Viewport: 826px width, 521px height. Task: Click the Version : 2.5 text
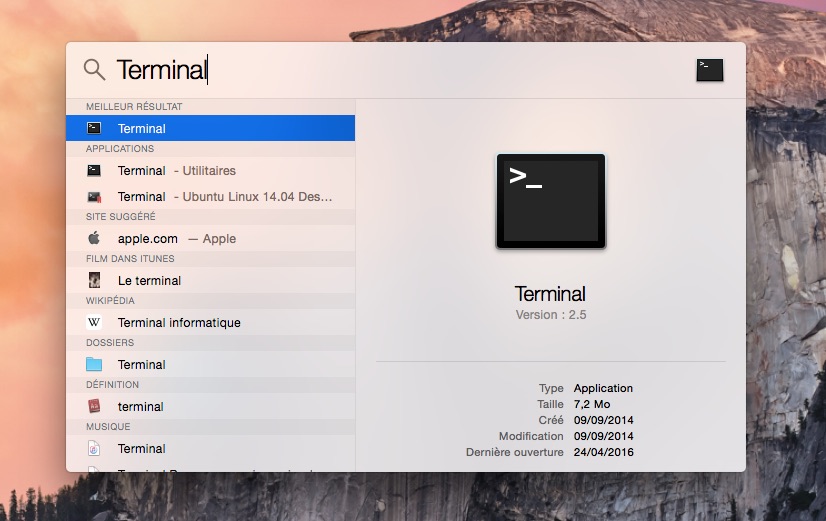[x=550, y=315]
